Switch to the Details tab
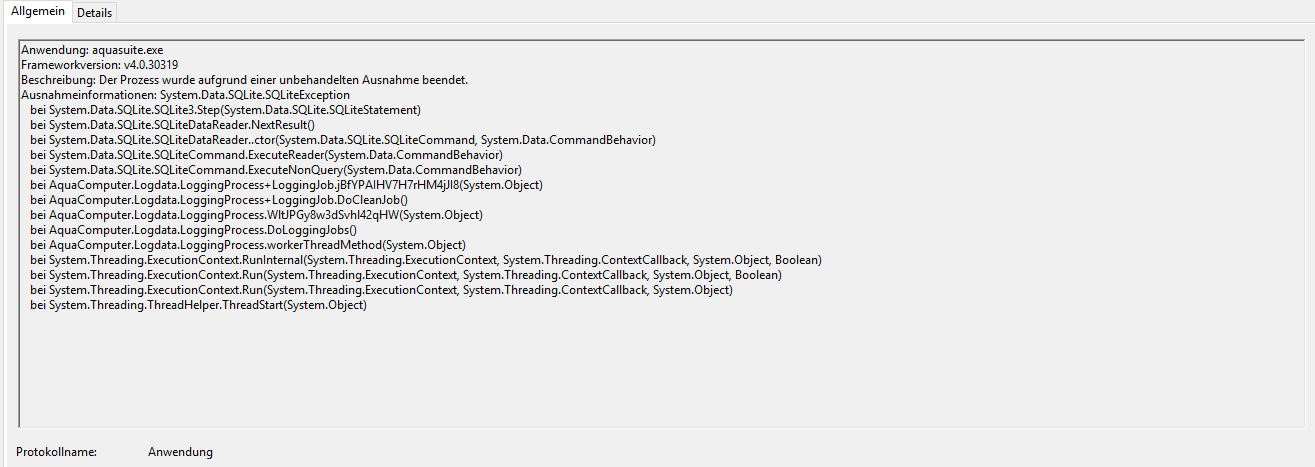Image resolution: width=1315 pixels, height=467 pixels. click(94, 12)
